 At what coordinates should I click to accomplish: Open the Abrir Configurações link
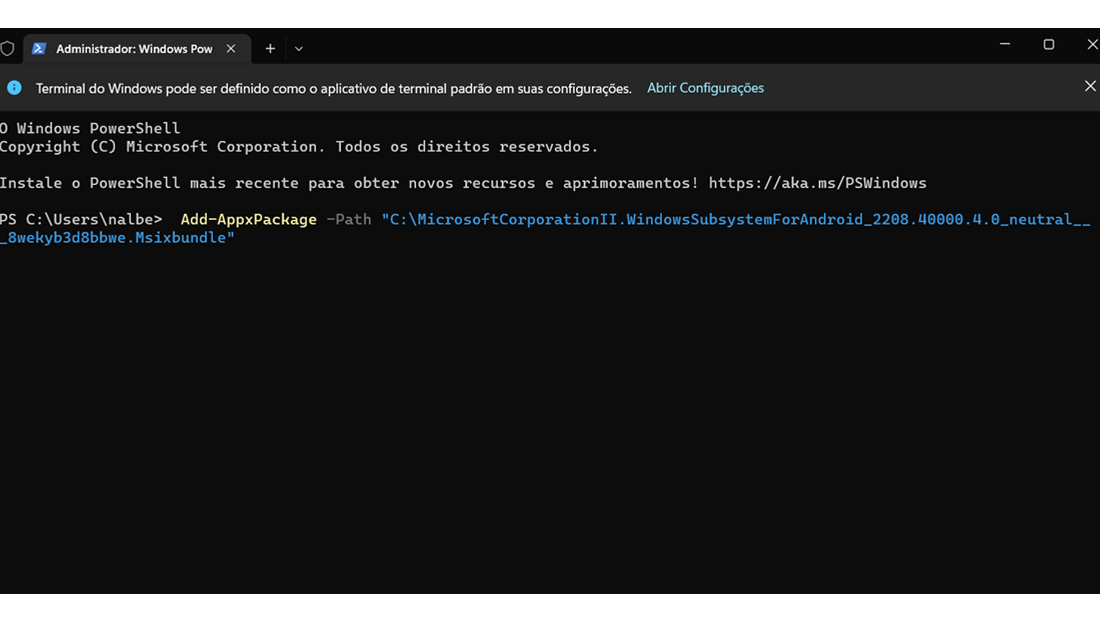coord(705,88)
